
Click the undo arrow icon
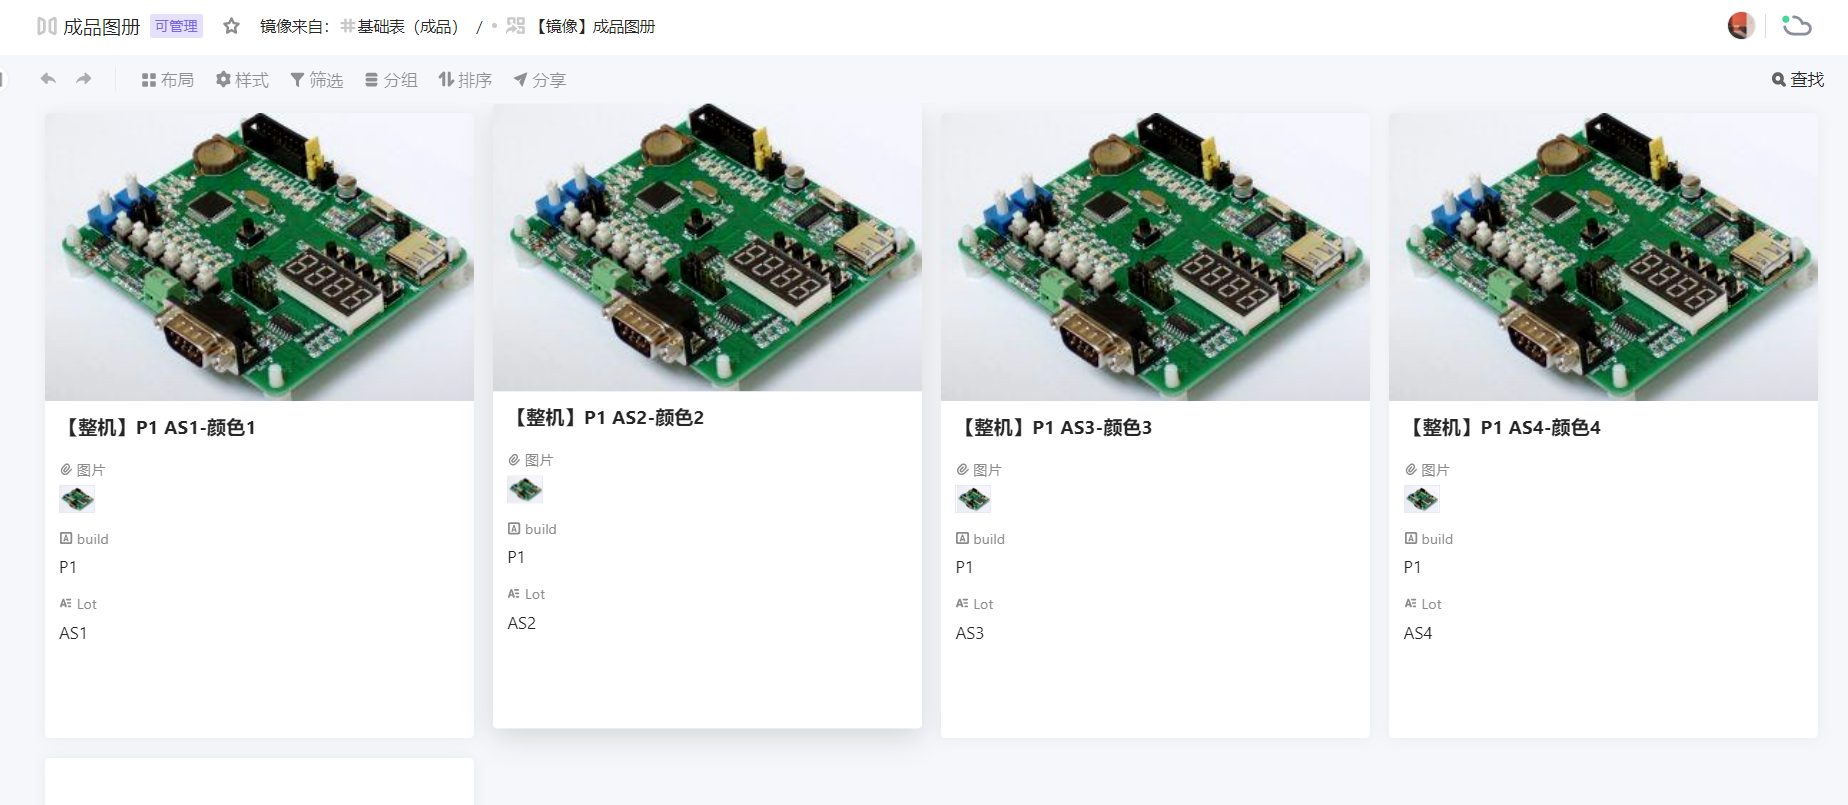pyautogui.click(x=48, y=79)
